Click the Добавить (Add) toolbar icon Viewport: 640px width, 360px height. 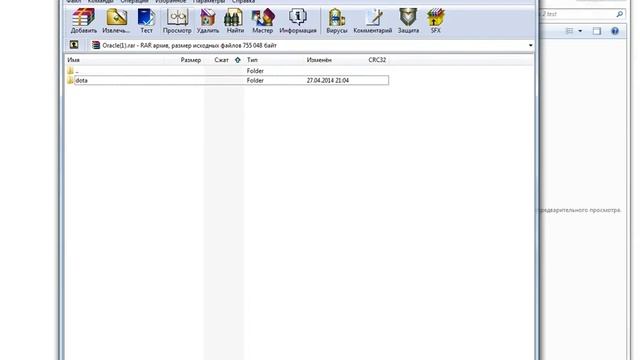click(x=84, y=21)
